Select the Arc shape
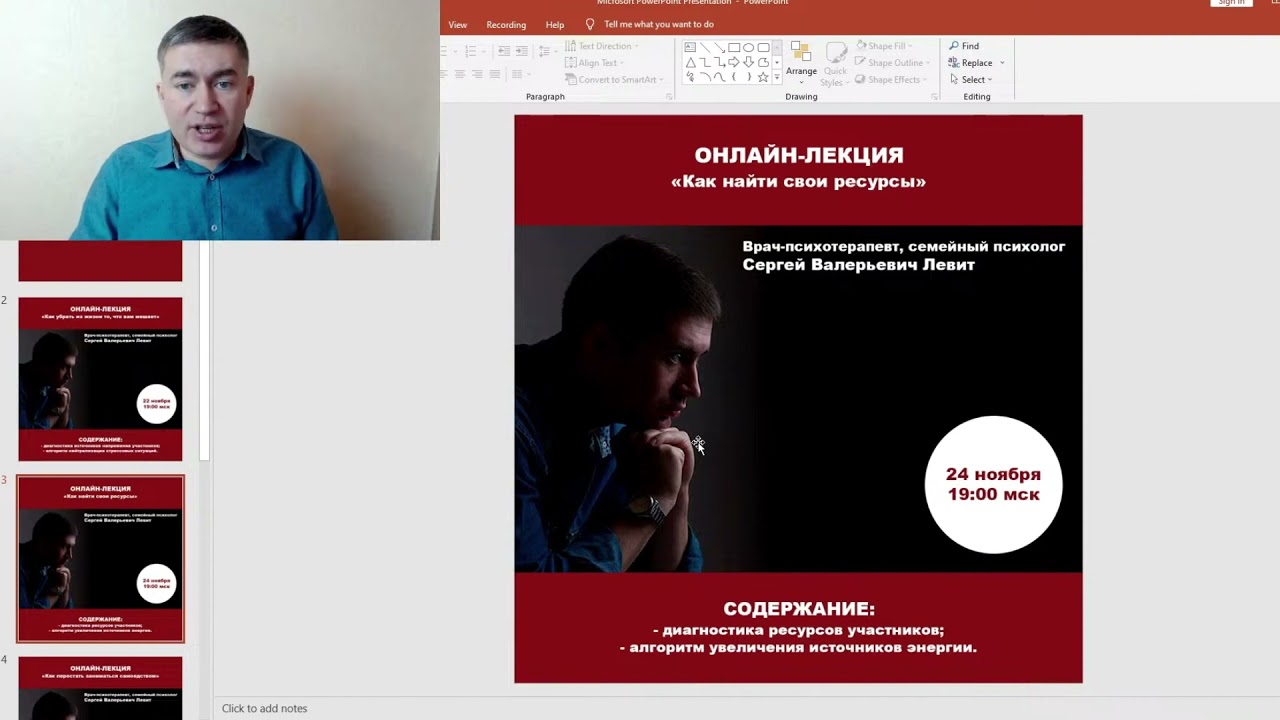 pyautogui.click(x=705, y=77)
